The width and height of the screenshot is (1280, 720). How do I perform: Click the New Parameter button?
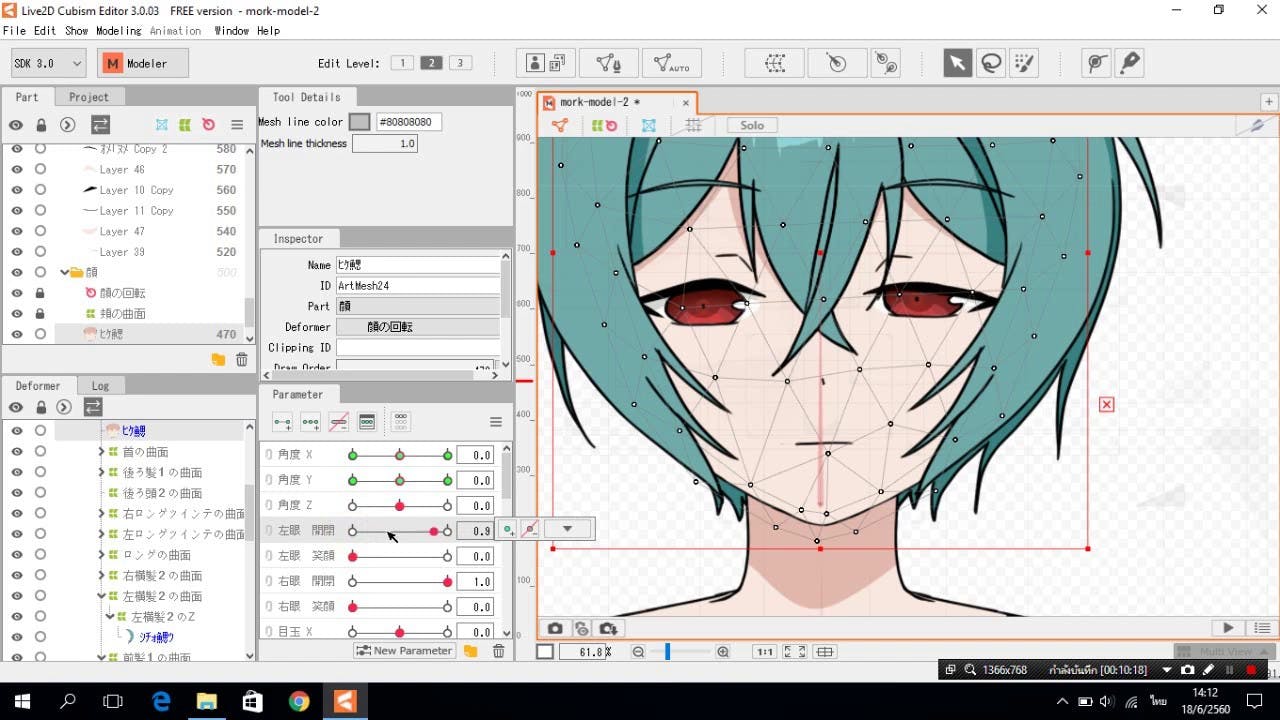[405, 651]
